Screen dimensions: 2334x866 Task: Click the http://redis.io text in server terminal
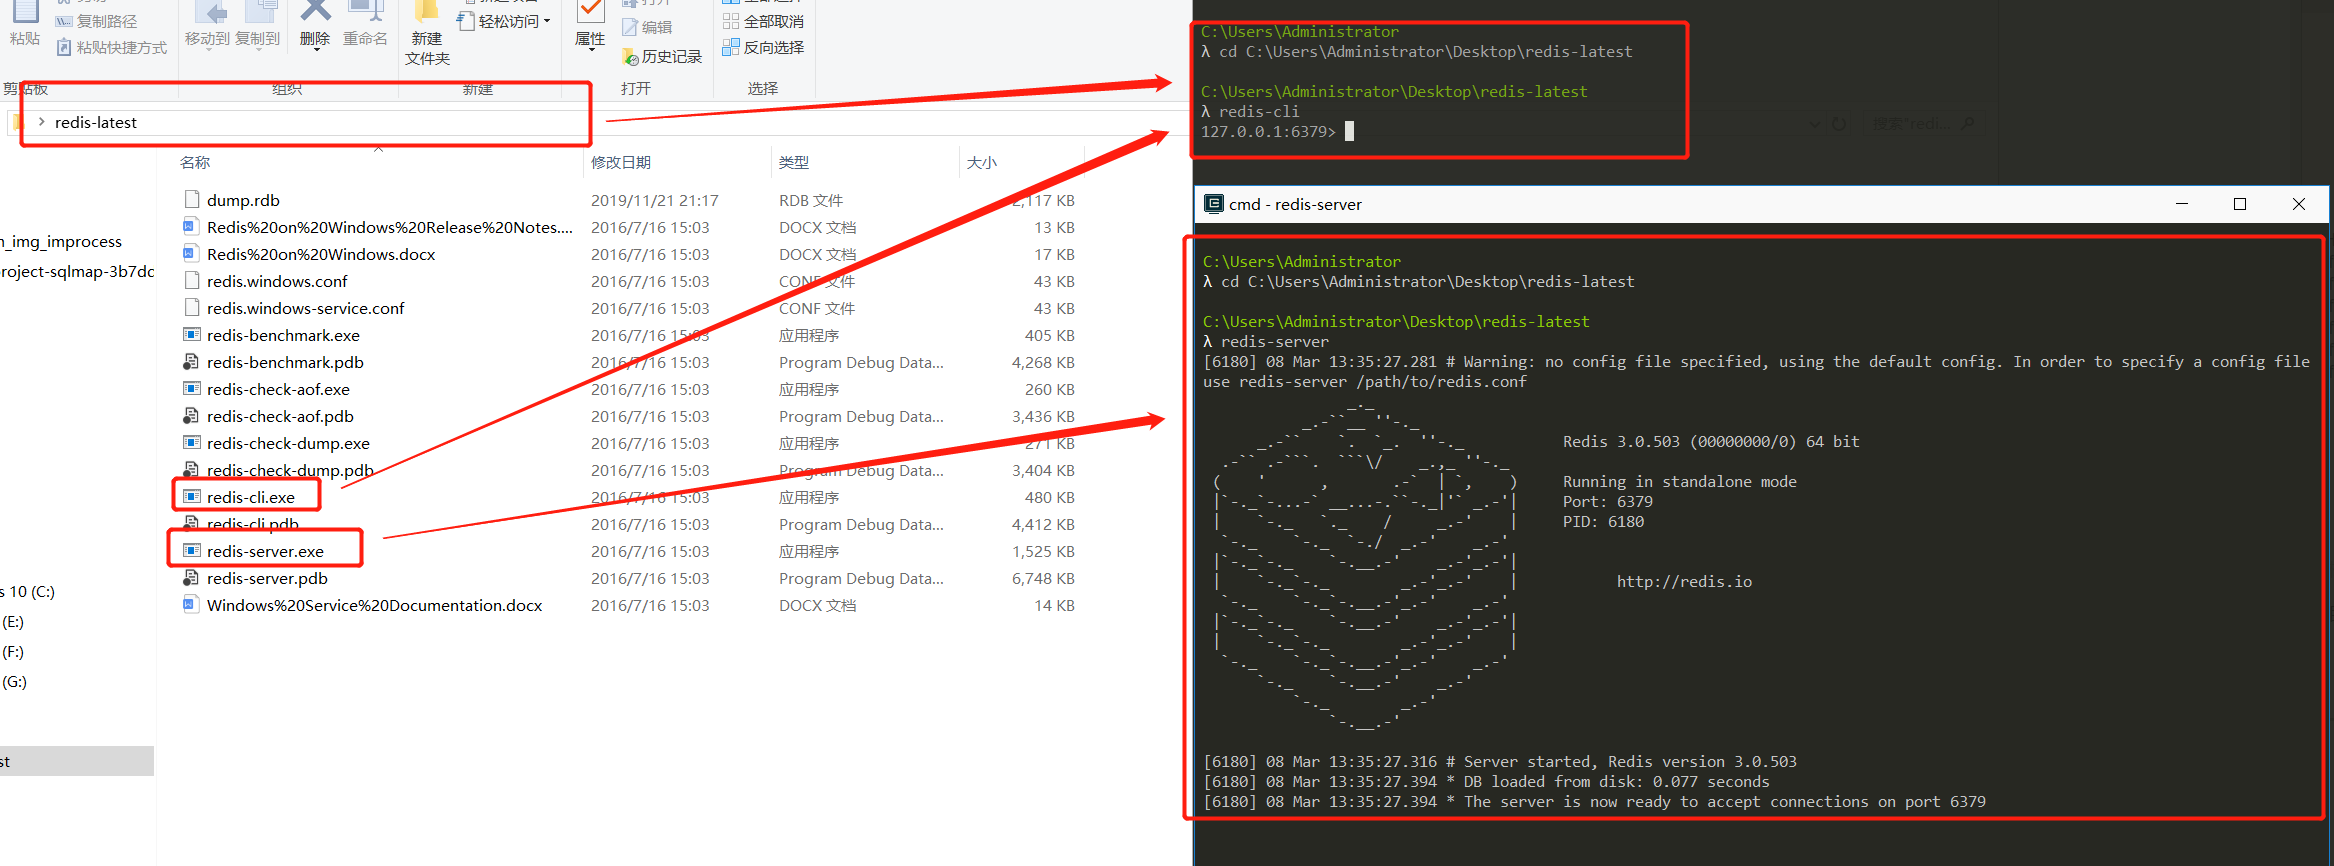coord(1684,582)
